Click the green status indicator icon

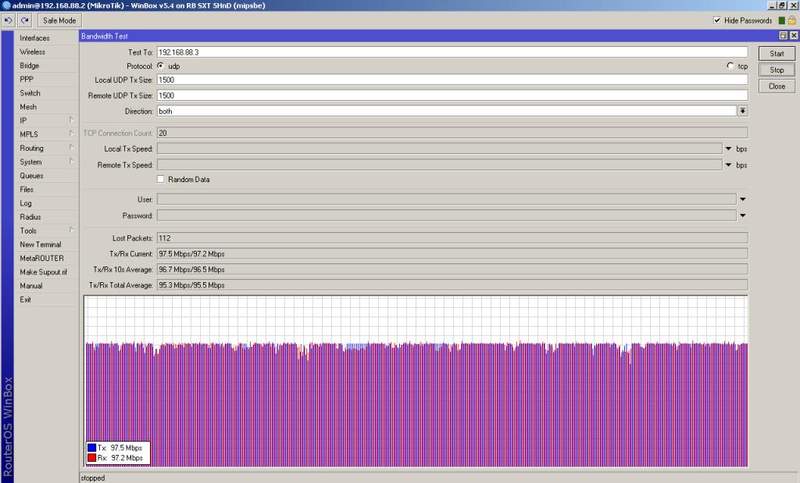click(781, 20)
